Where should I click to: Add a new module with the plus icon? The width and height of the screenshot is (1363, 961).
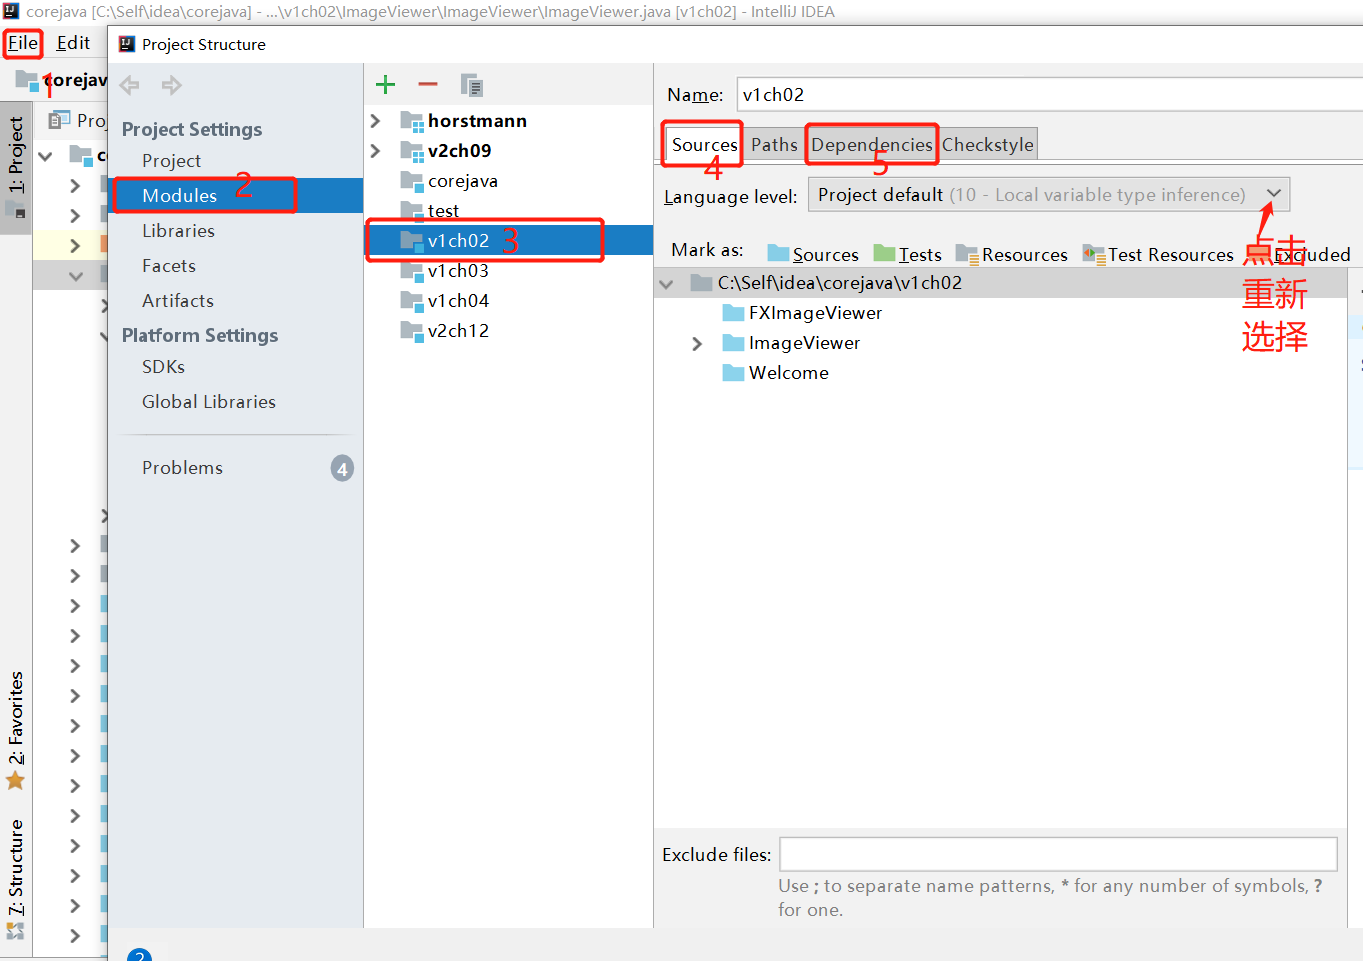click(x=385, y=84)
